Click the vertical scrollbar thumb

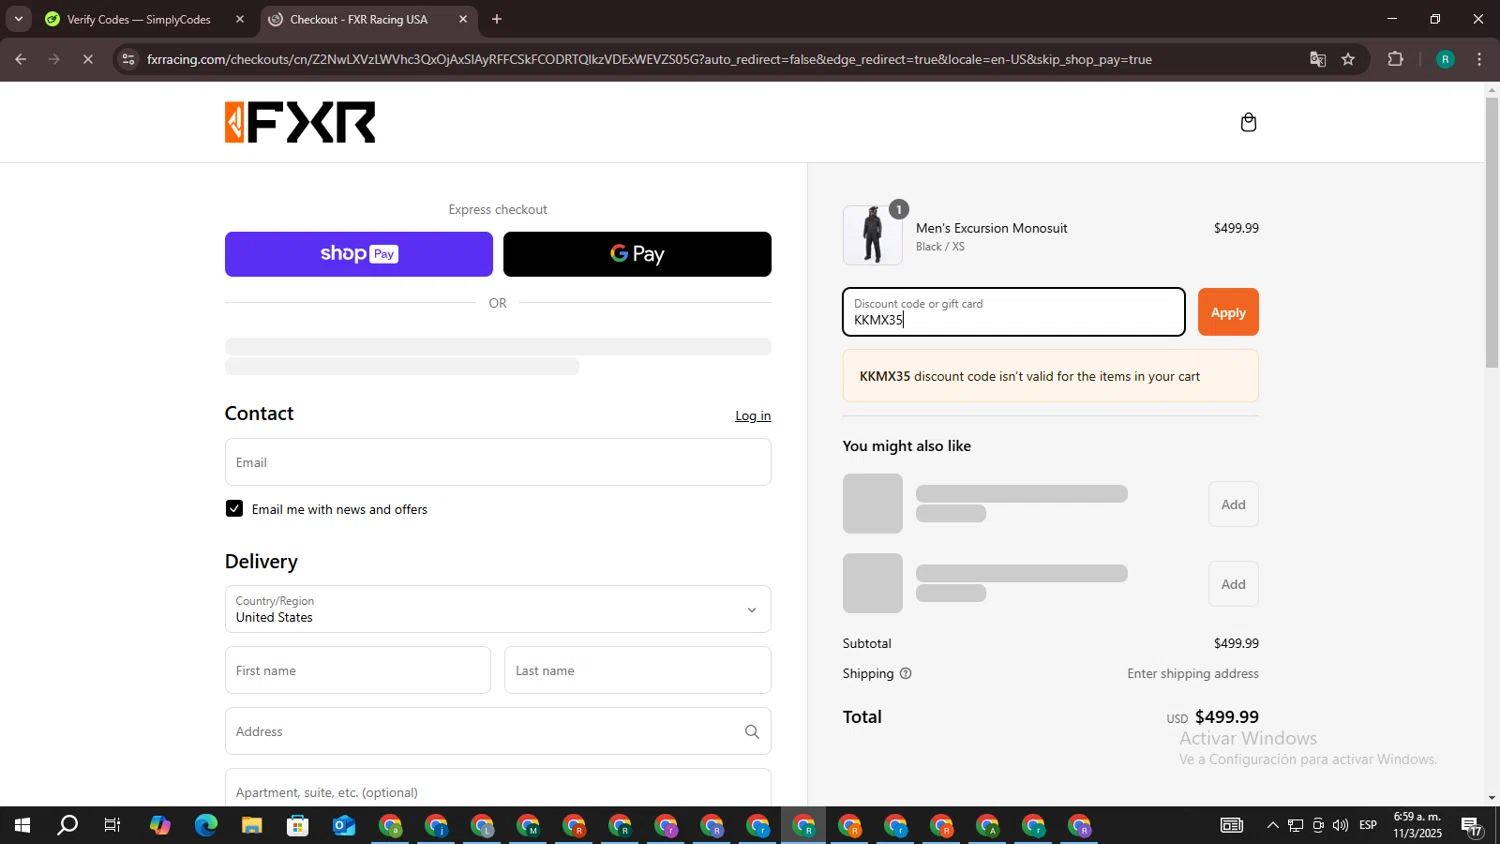(x=1492, y=232)
